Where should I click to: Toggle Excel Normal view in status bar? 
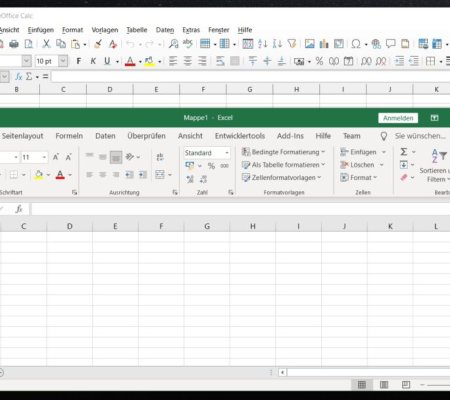pyautogui.click(x=362, y=385)
